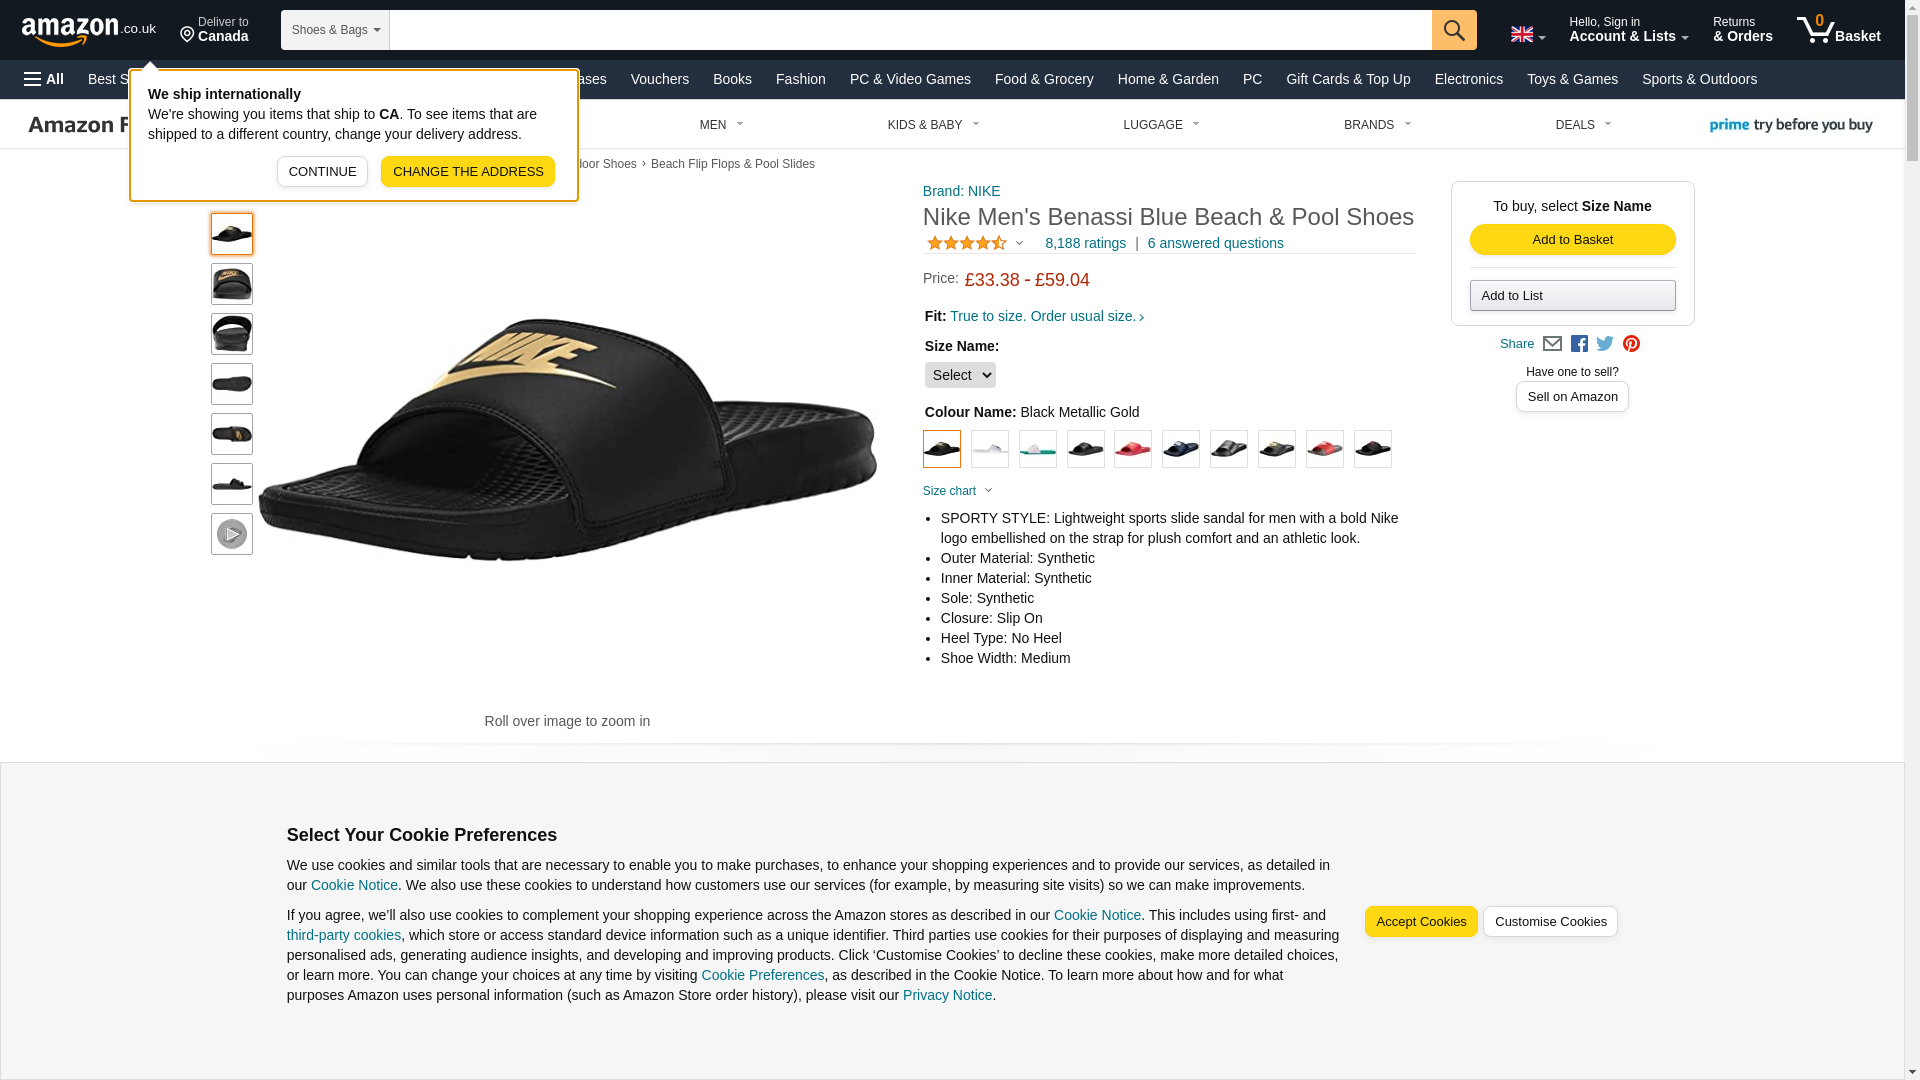
Task: Open the BRANDS menu
Action: pos(1376,125)
